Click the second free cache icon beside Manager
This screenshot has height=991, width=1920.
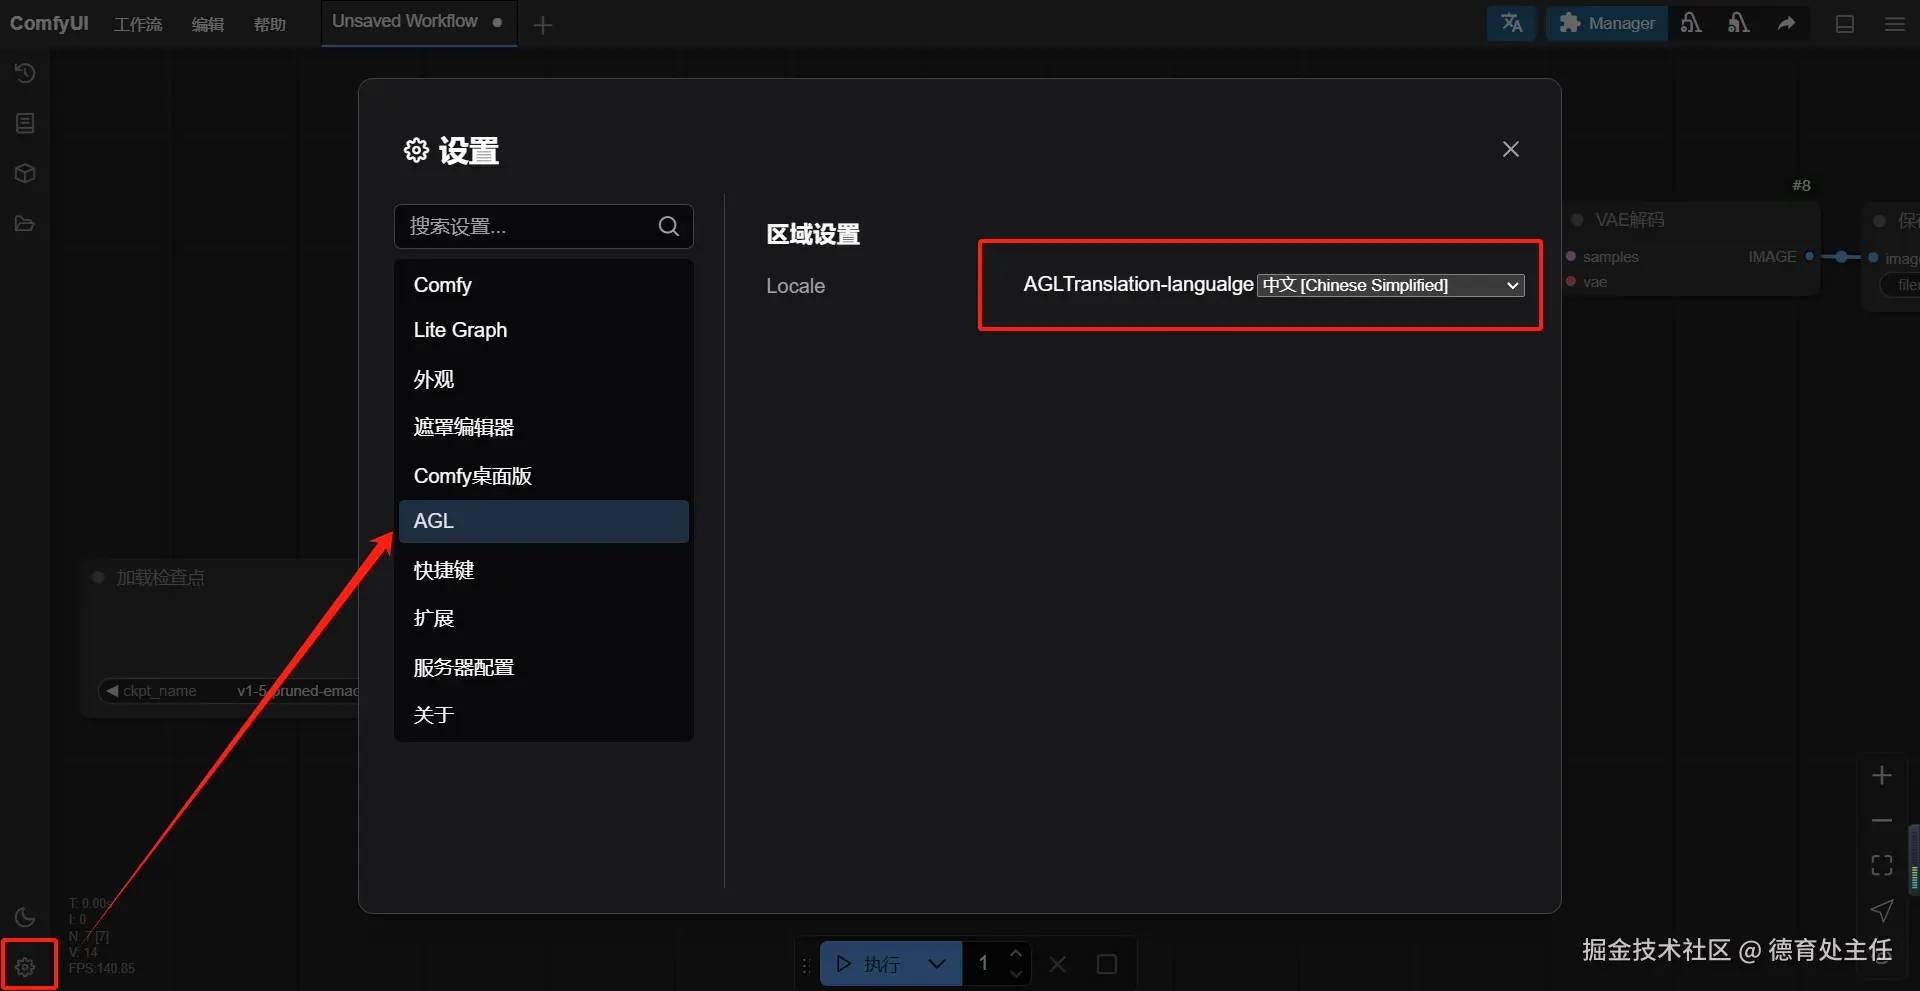(1739, 23)
